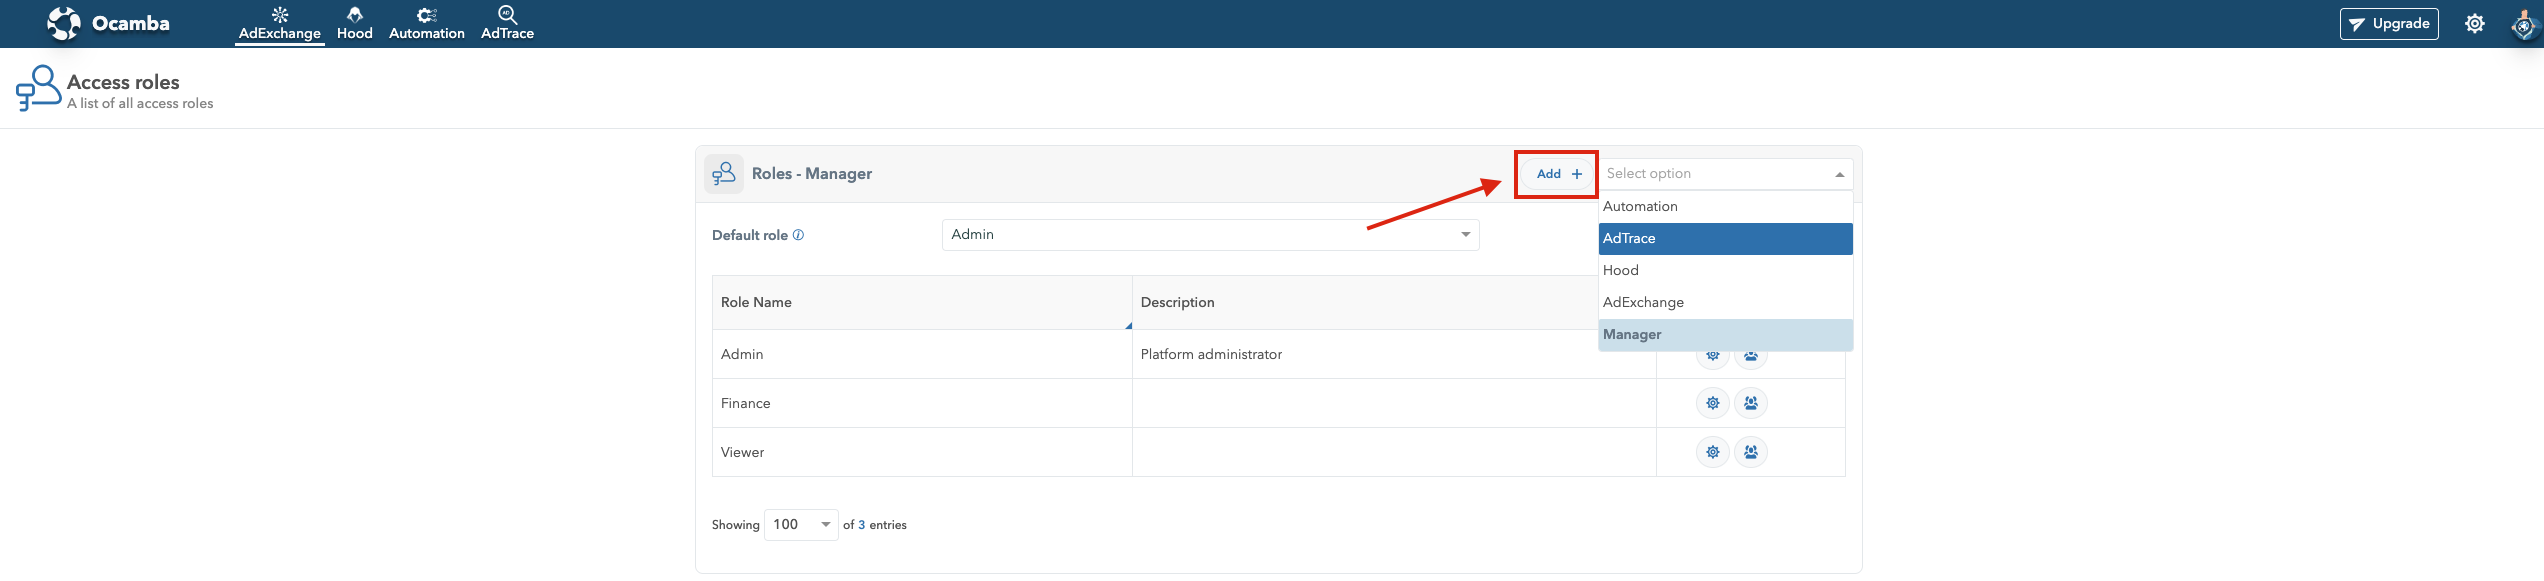Viewport: 2544px width, 581px height.
Task: View users of the Finance role
Action: (x=1751, y=403)
